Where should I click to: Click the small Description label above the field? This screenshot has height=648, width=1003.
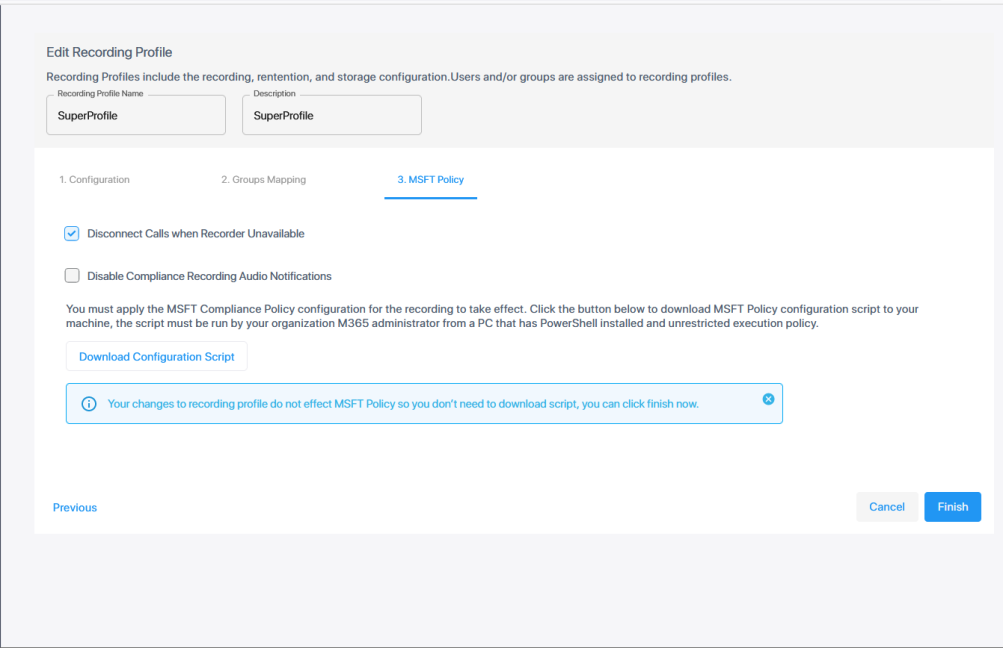click(x=274, y=94)
